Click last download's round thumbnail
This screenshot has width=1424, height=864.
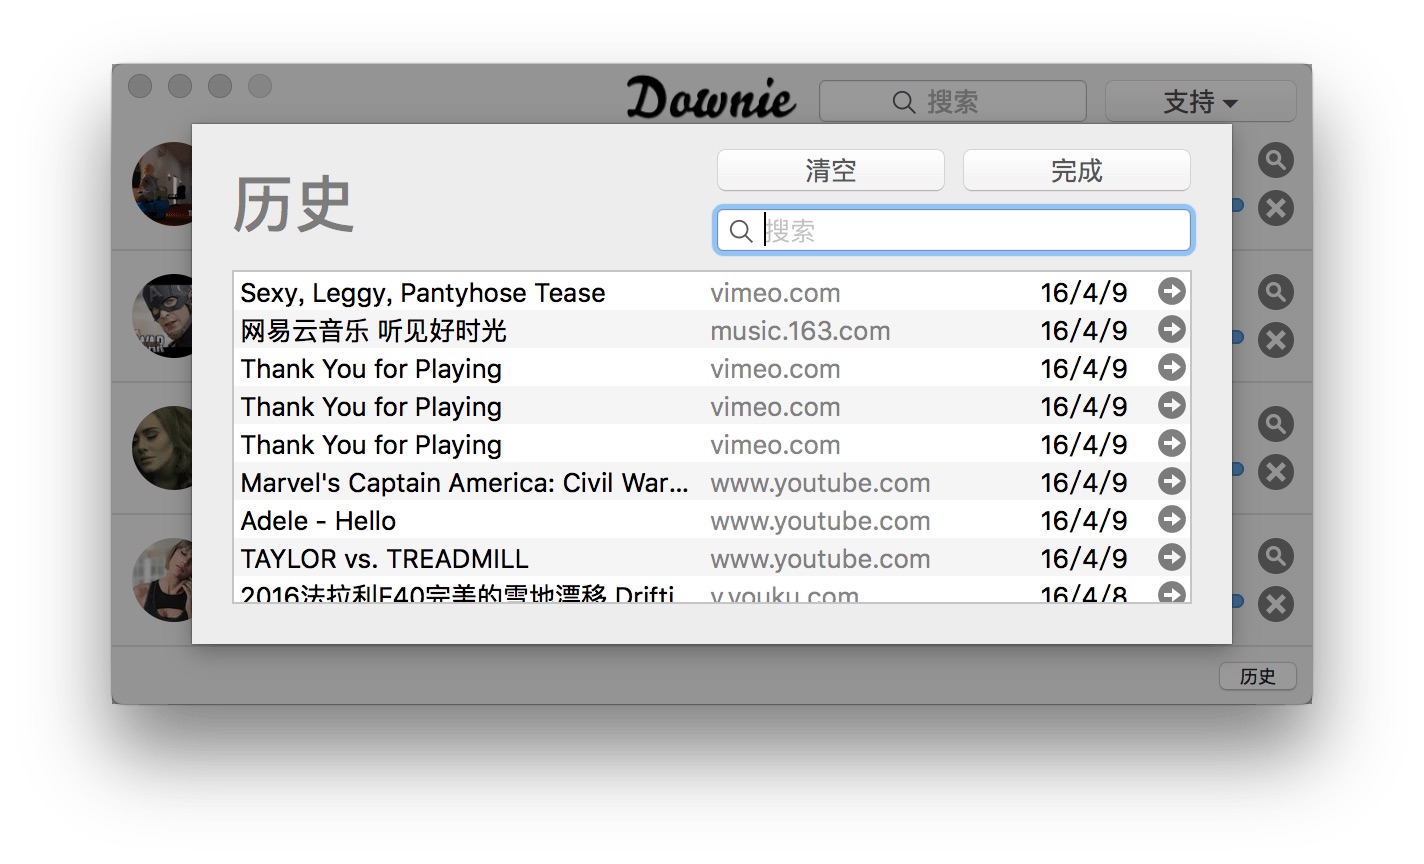point(162,580)
